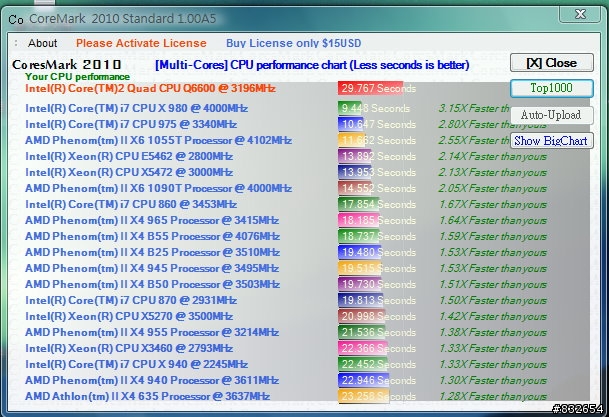Image resolution: width=609 pixels, height=417 pixels.
Task: Open the Top1000 list
Action: [x=552, y=88]
